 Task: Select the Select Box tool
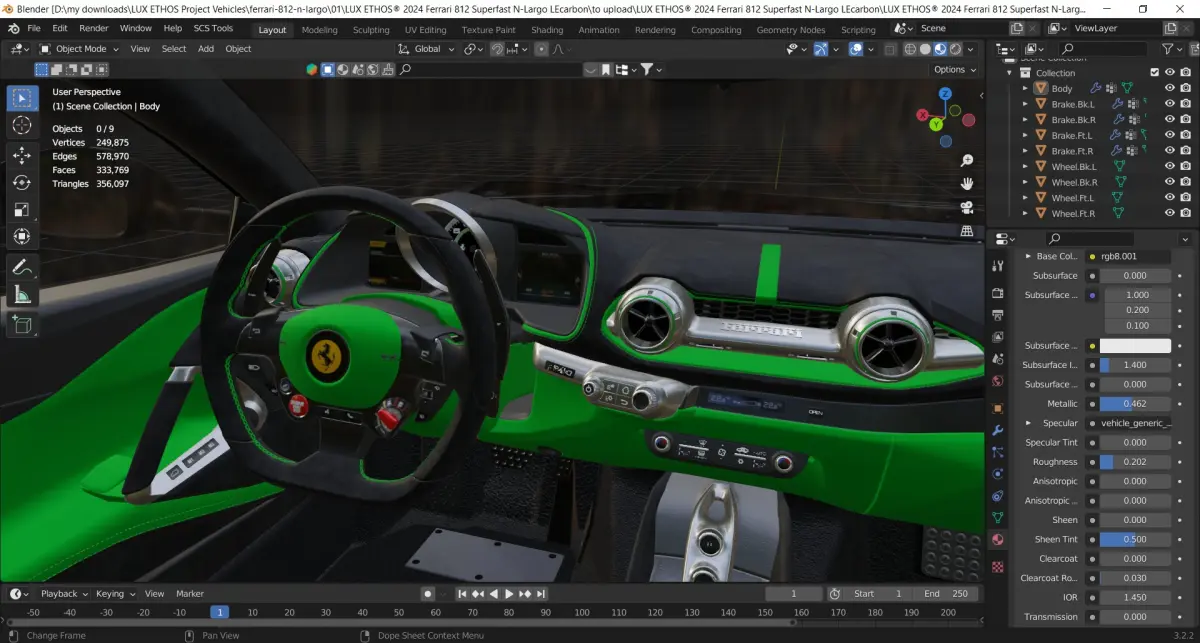(x=22, y=98)
